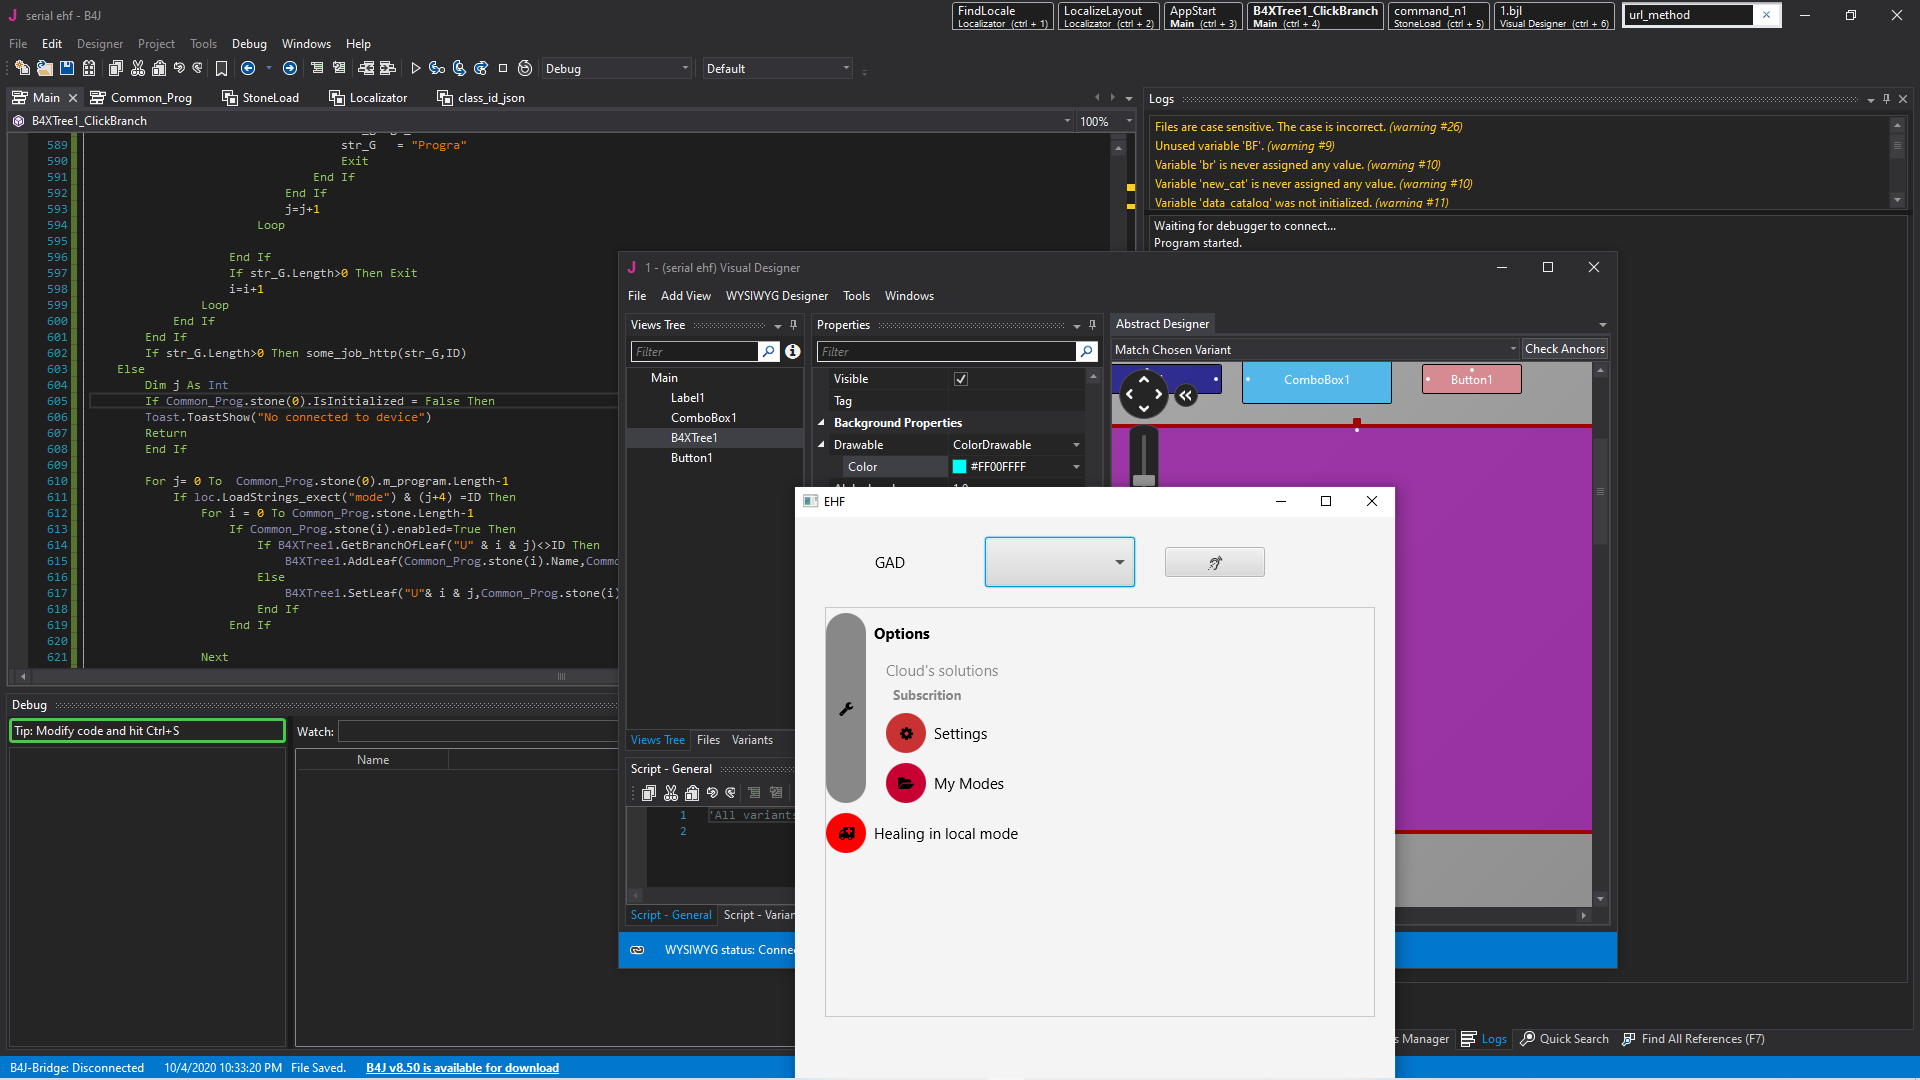Click the Cut scissors icon in main toolbar

[x=138, y=69]
